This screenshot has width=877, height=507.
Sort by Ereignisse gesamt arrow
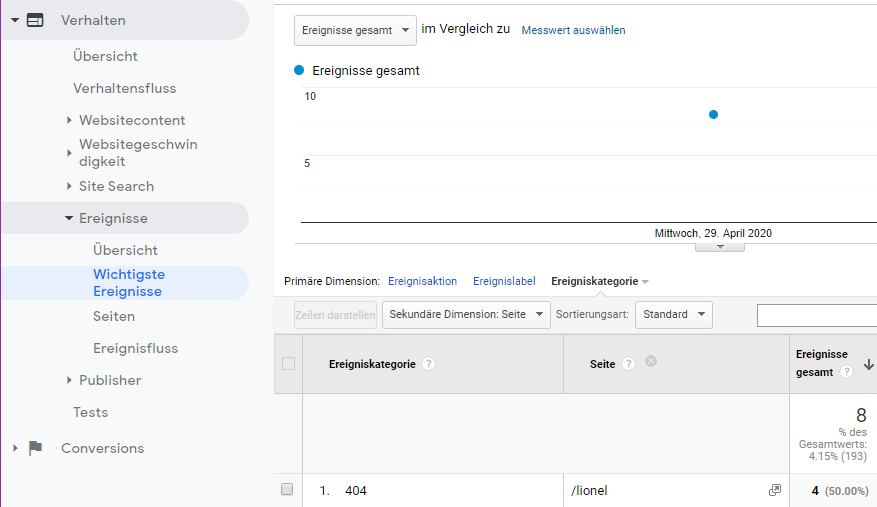coord(869,364)
